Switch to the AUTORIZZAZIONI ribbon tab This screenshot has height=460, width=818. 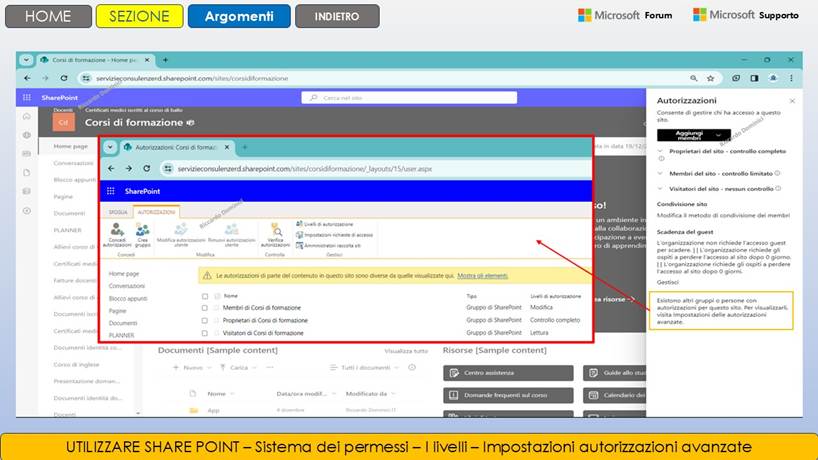157,212
